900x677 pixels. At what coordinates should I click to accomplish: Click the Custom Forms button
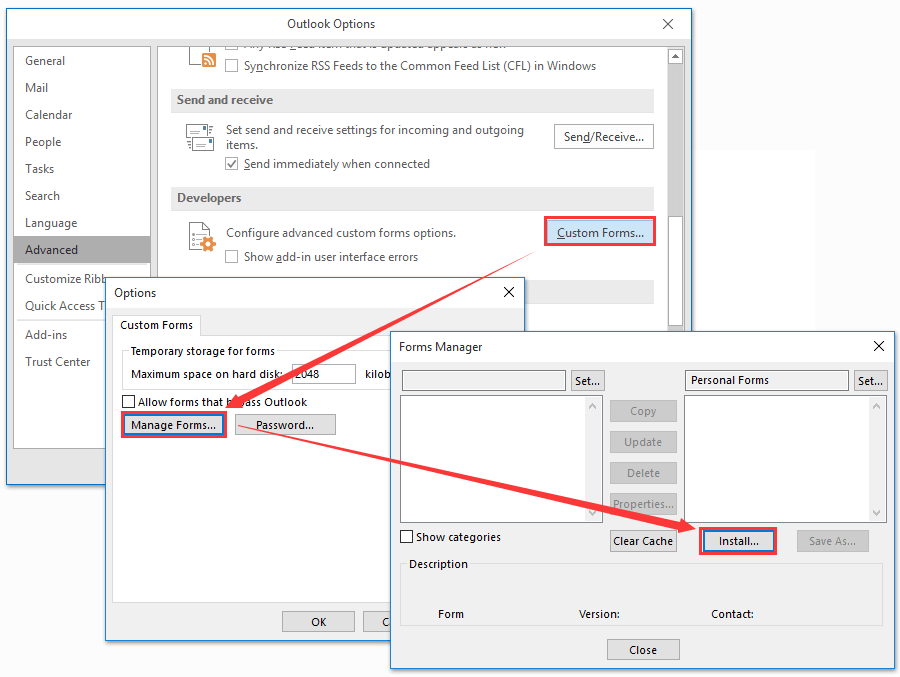[599, 230]
